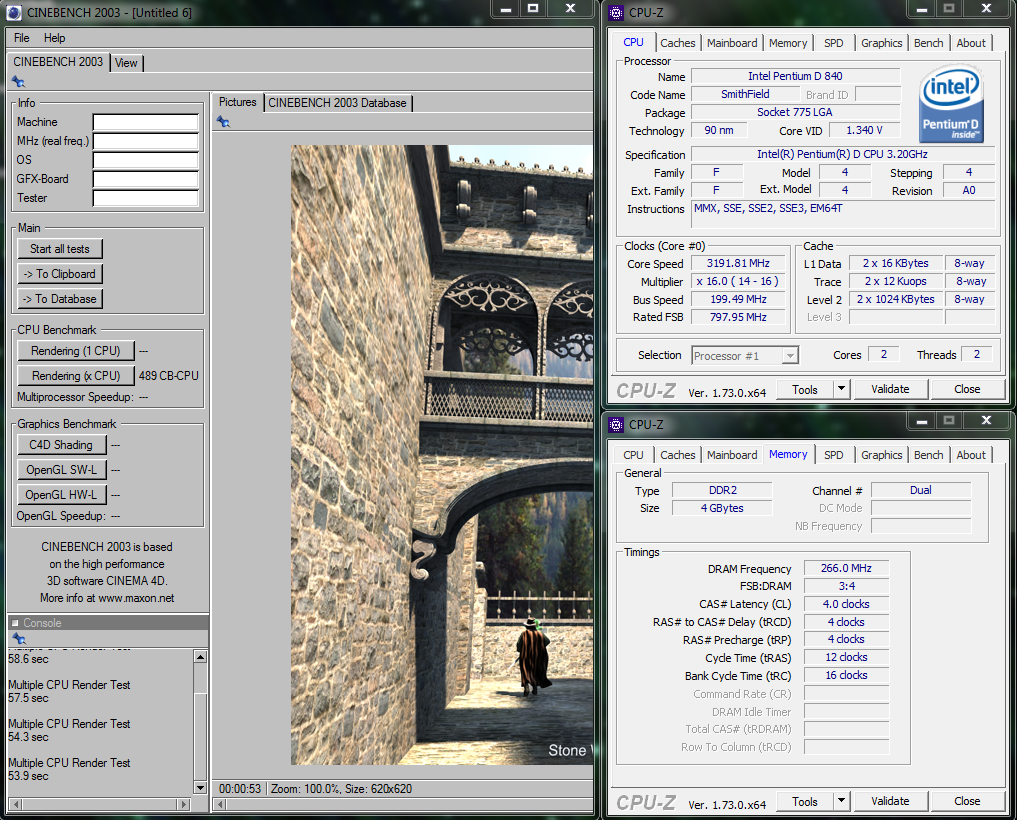Open Memory tab in top CPU-Z window

click(x=788, y=43)
